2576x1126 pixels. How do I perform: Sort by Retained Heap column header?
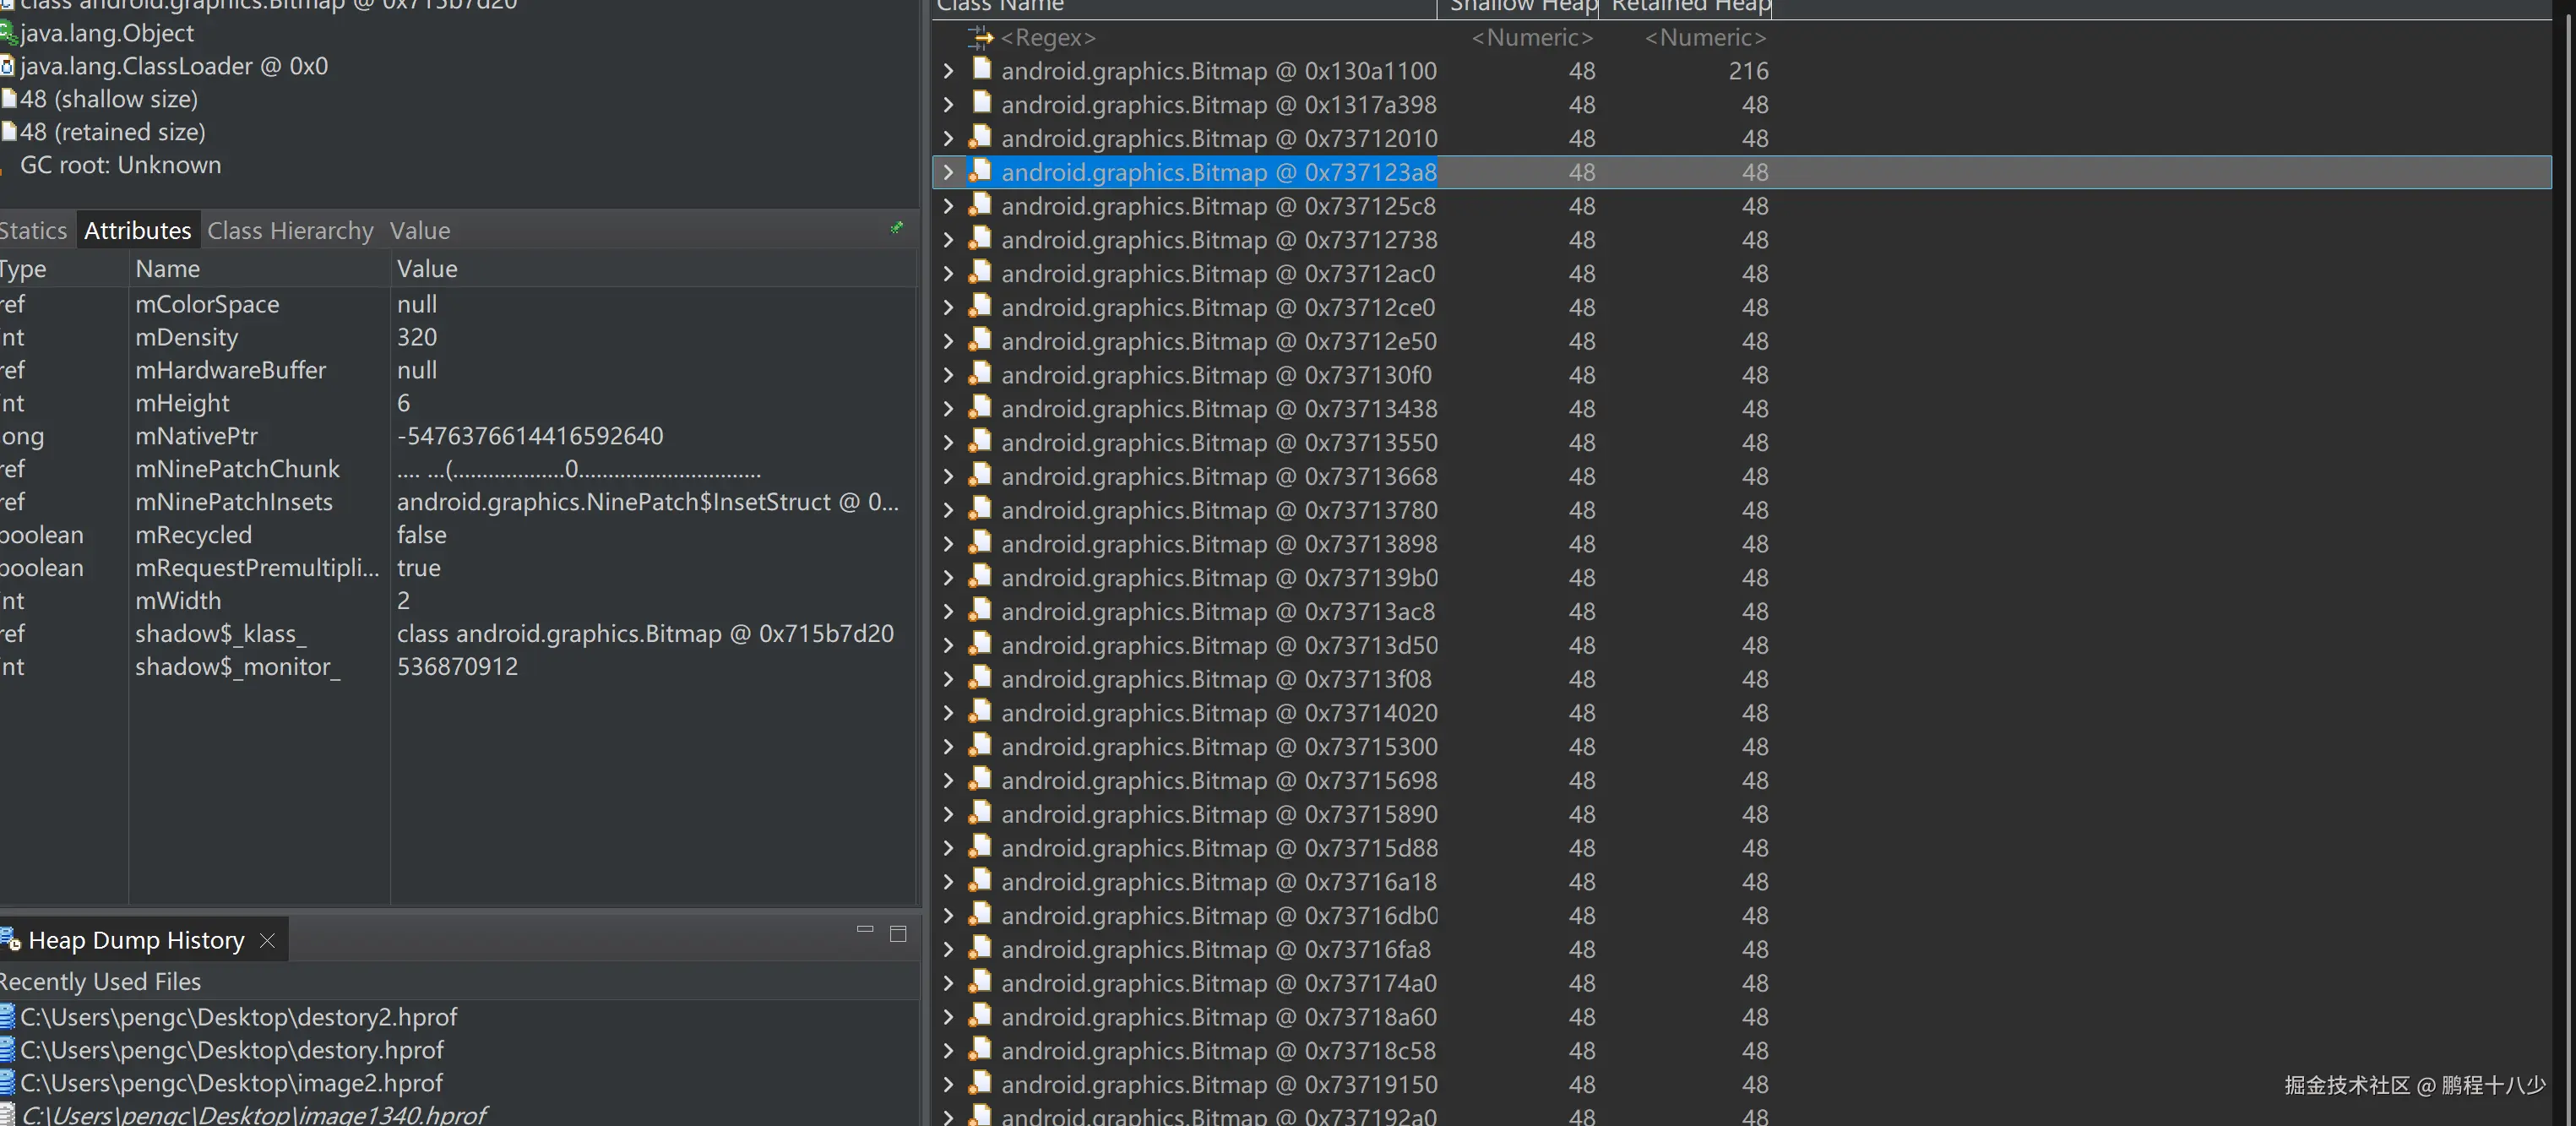tap(1690, 6)
